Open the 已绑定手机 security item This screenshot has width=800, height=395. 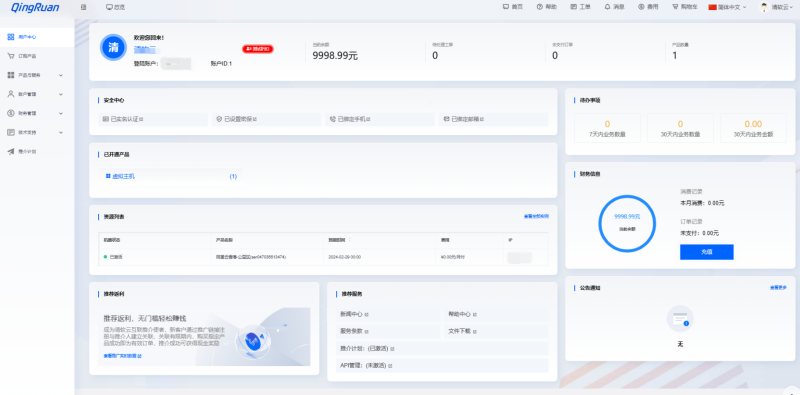[380, 119]
